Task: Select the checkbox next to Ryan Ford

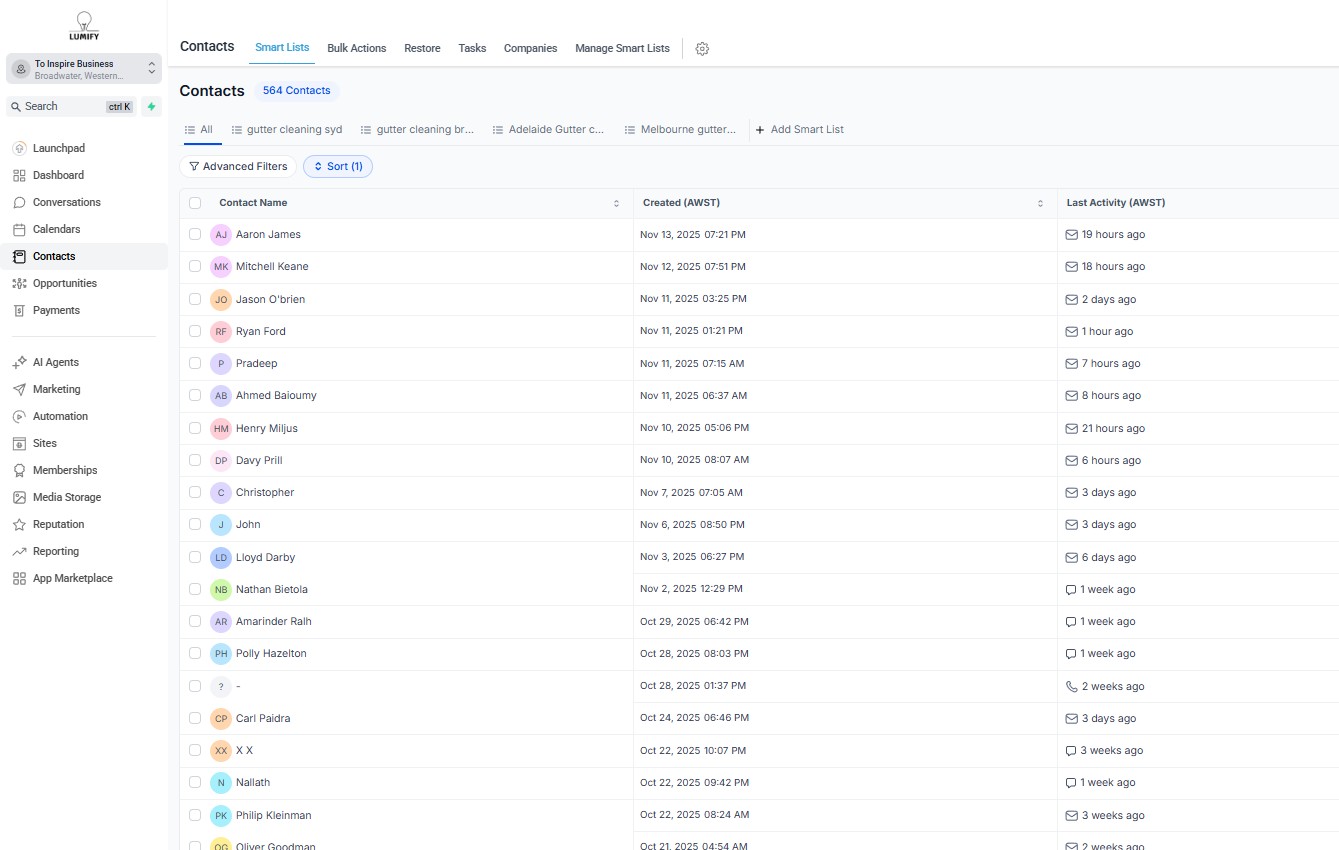Action: [195, 331]
